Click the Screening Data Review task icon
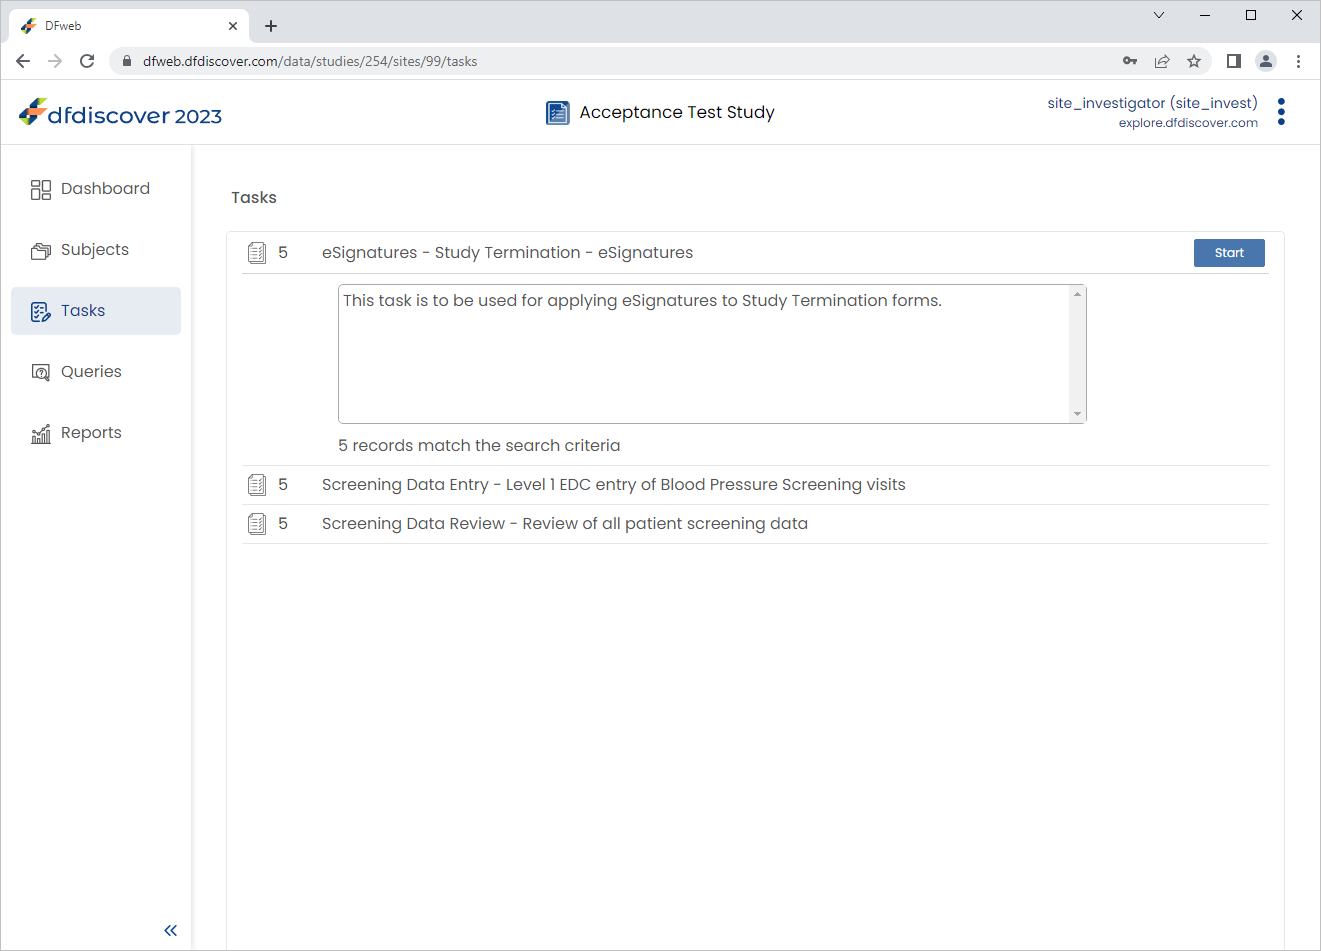The image size is (1321, 951). [257, 524]
